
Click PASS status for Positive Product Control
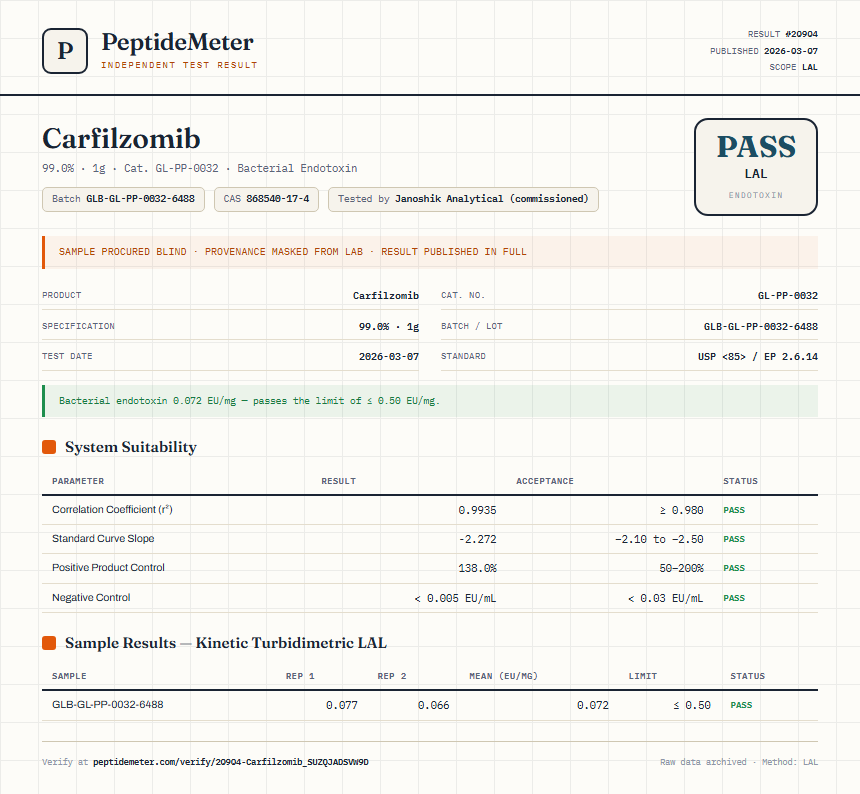(734, 568)
